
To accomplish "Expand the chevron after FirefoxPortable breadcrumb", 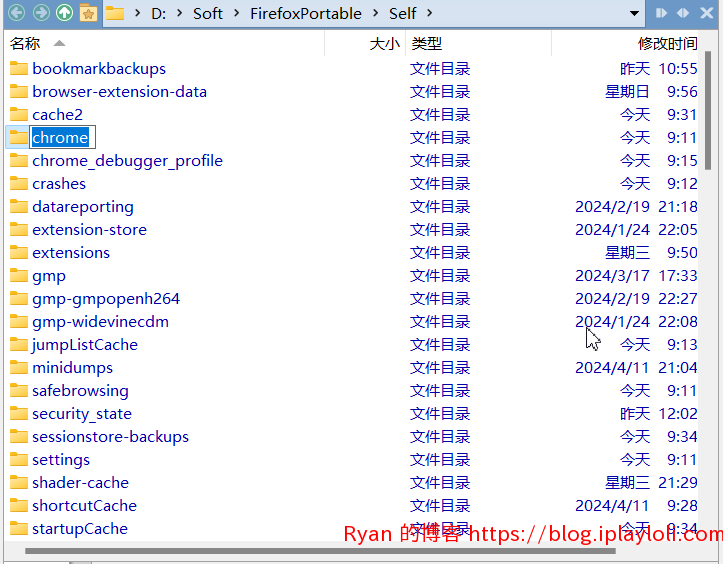I will point(375,13).
